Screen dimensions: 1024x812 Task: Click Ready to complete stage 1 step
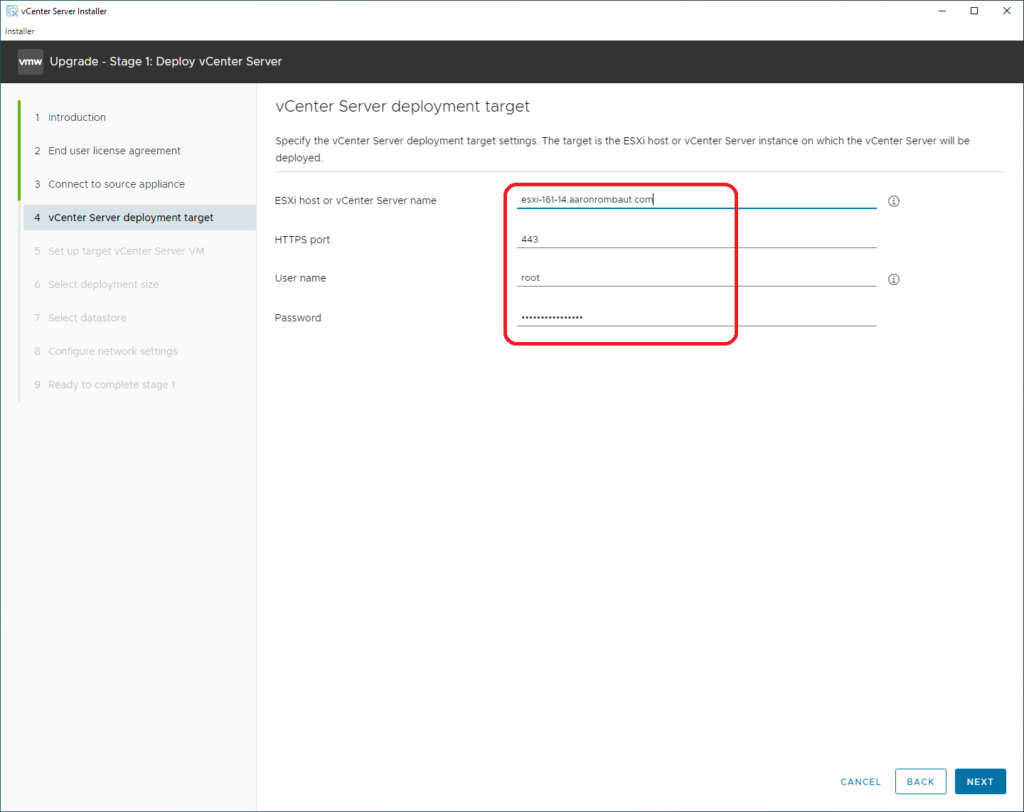111,385
